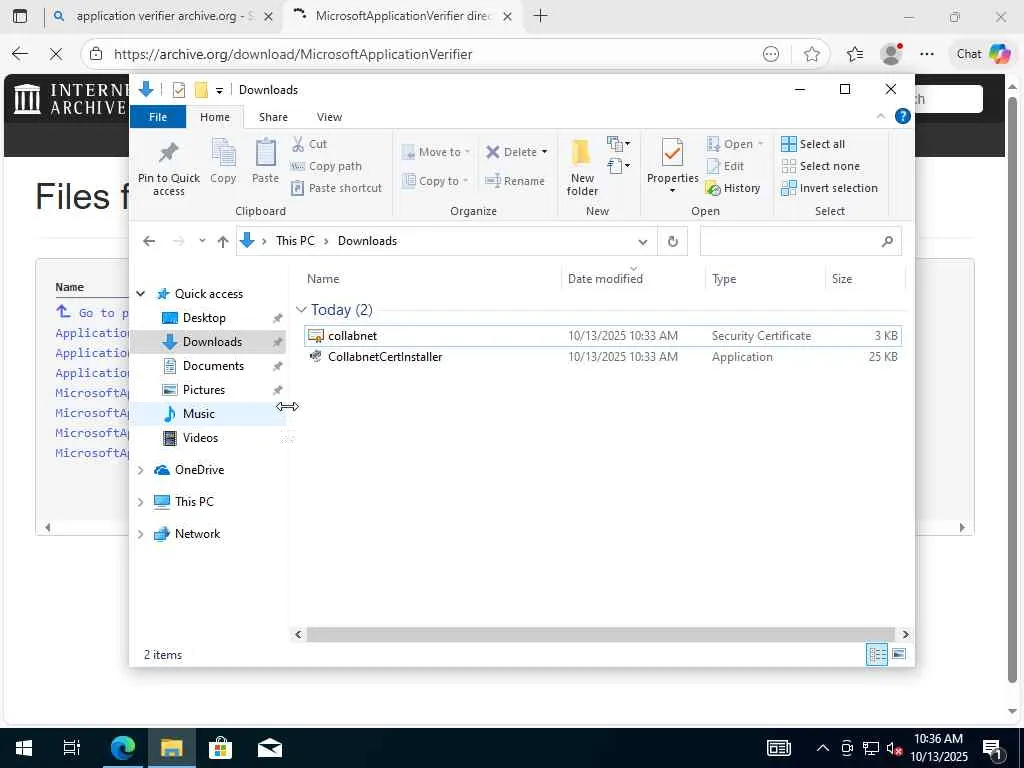Open Move to dropdown
This screenshot has height=768, width=1024.
(436, 152)
